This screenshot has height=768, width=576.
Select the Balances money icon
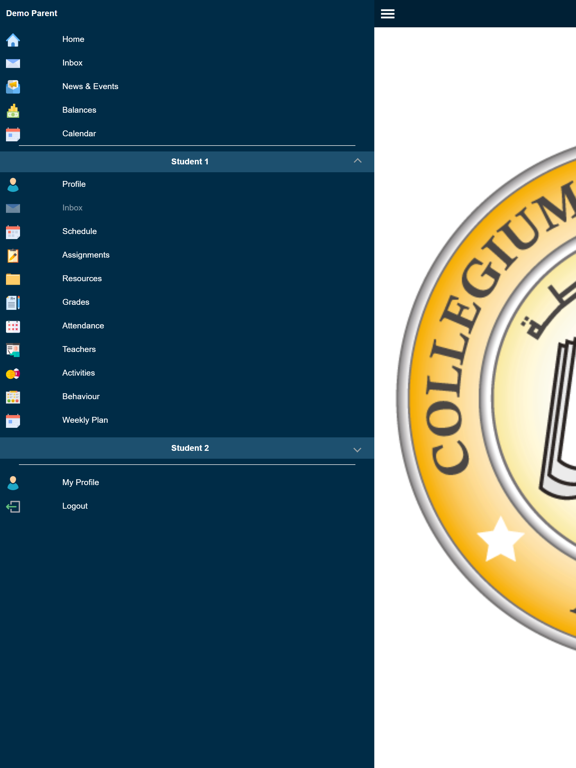(x=13, y=111)
